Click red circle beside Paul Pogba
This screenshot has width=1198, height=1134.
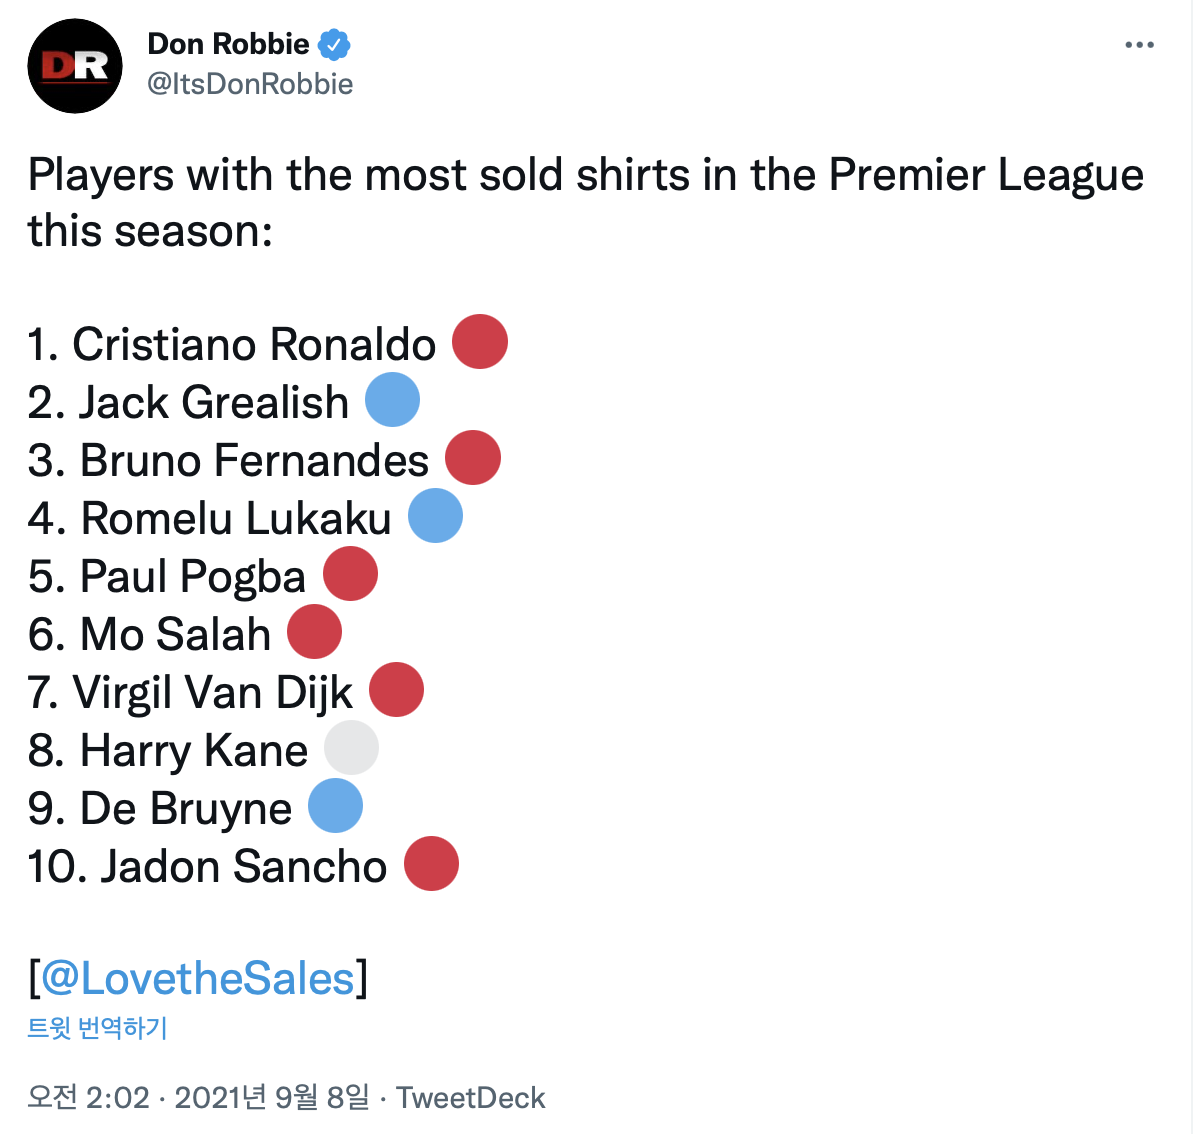pos(350,574)
